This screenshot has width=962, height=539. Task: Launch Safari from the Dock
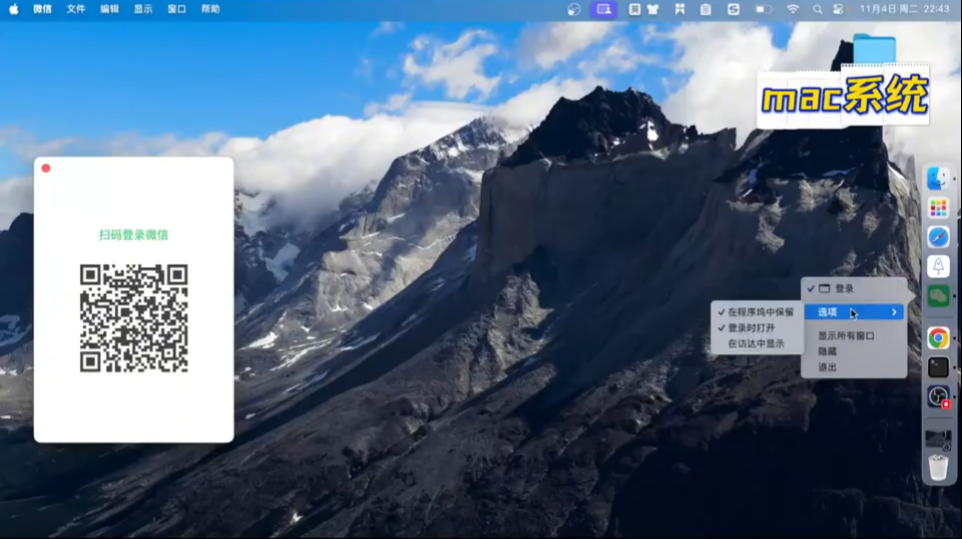click(x=938, y=237)
